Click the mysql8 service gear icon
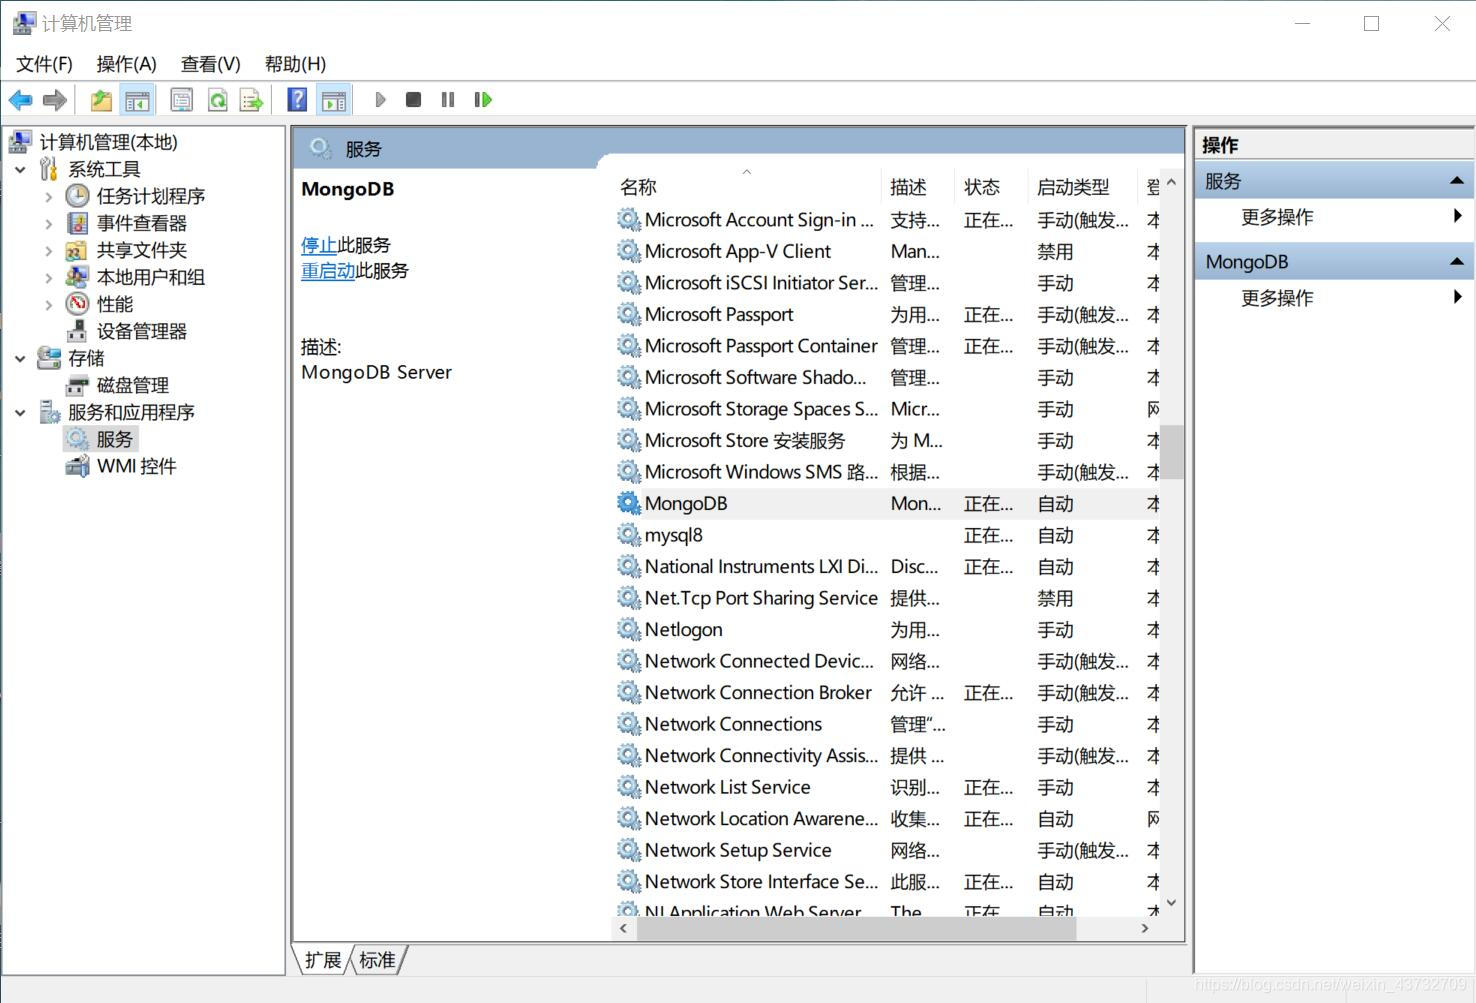Viewport: 1476px width, 1003px height. (x=628, y=535)
